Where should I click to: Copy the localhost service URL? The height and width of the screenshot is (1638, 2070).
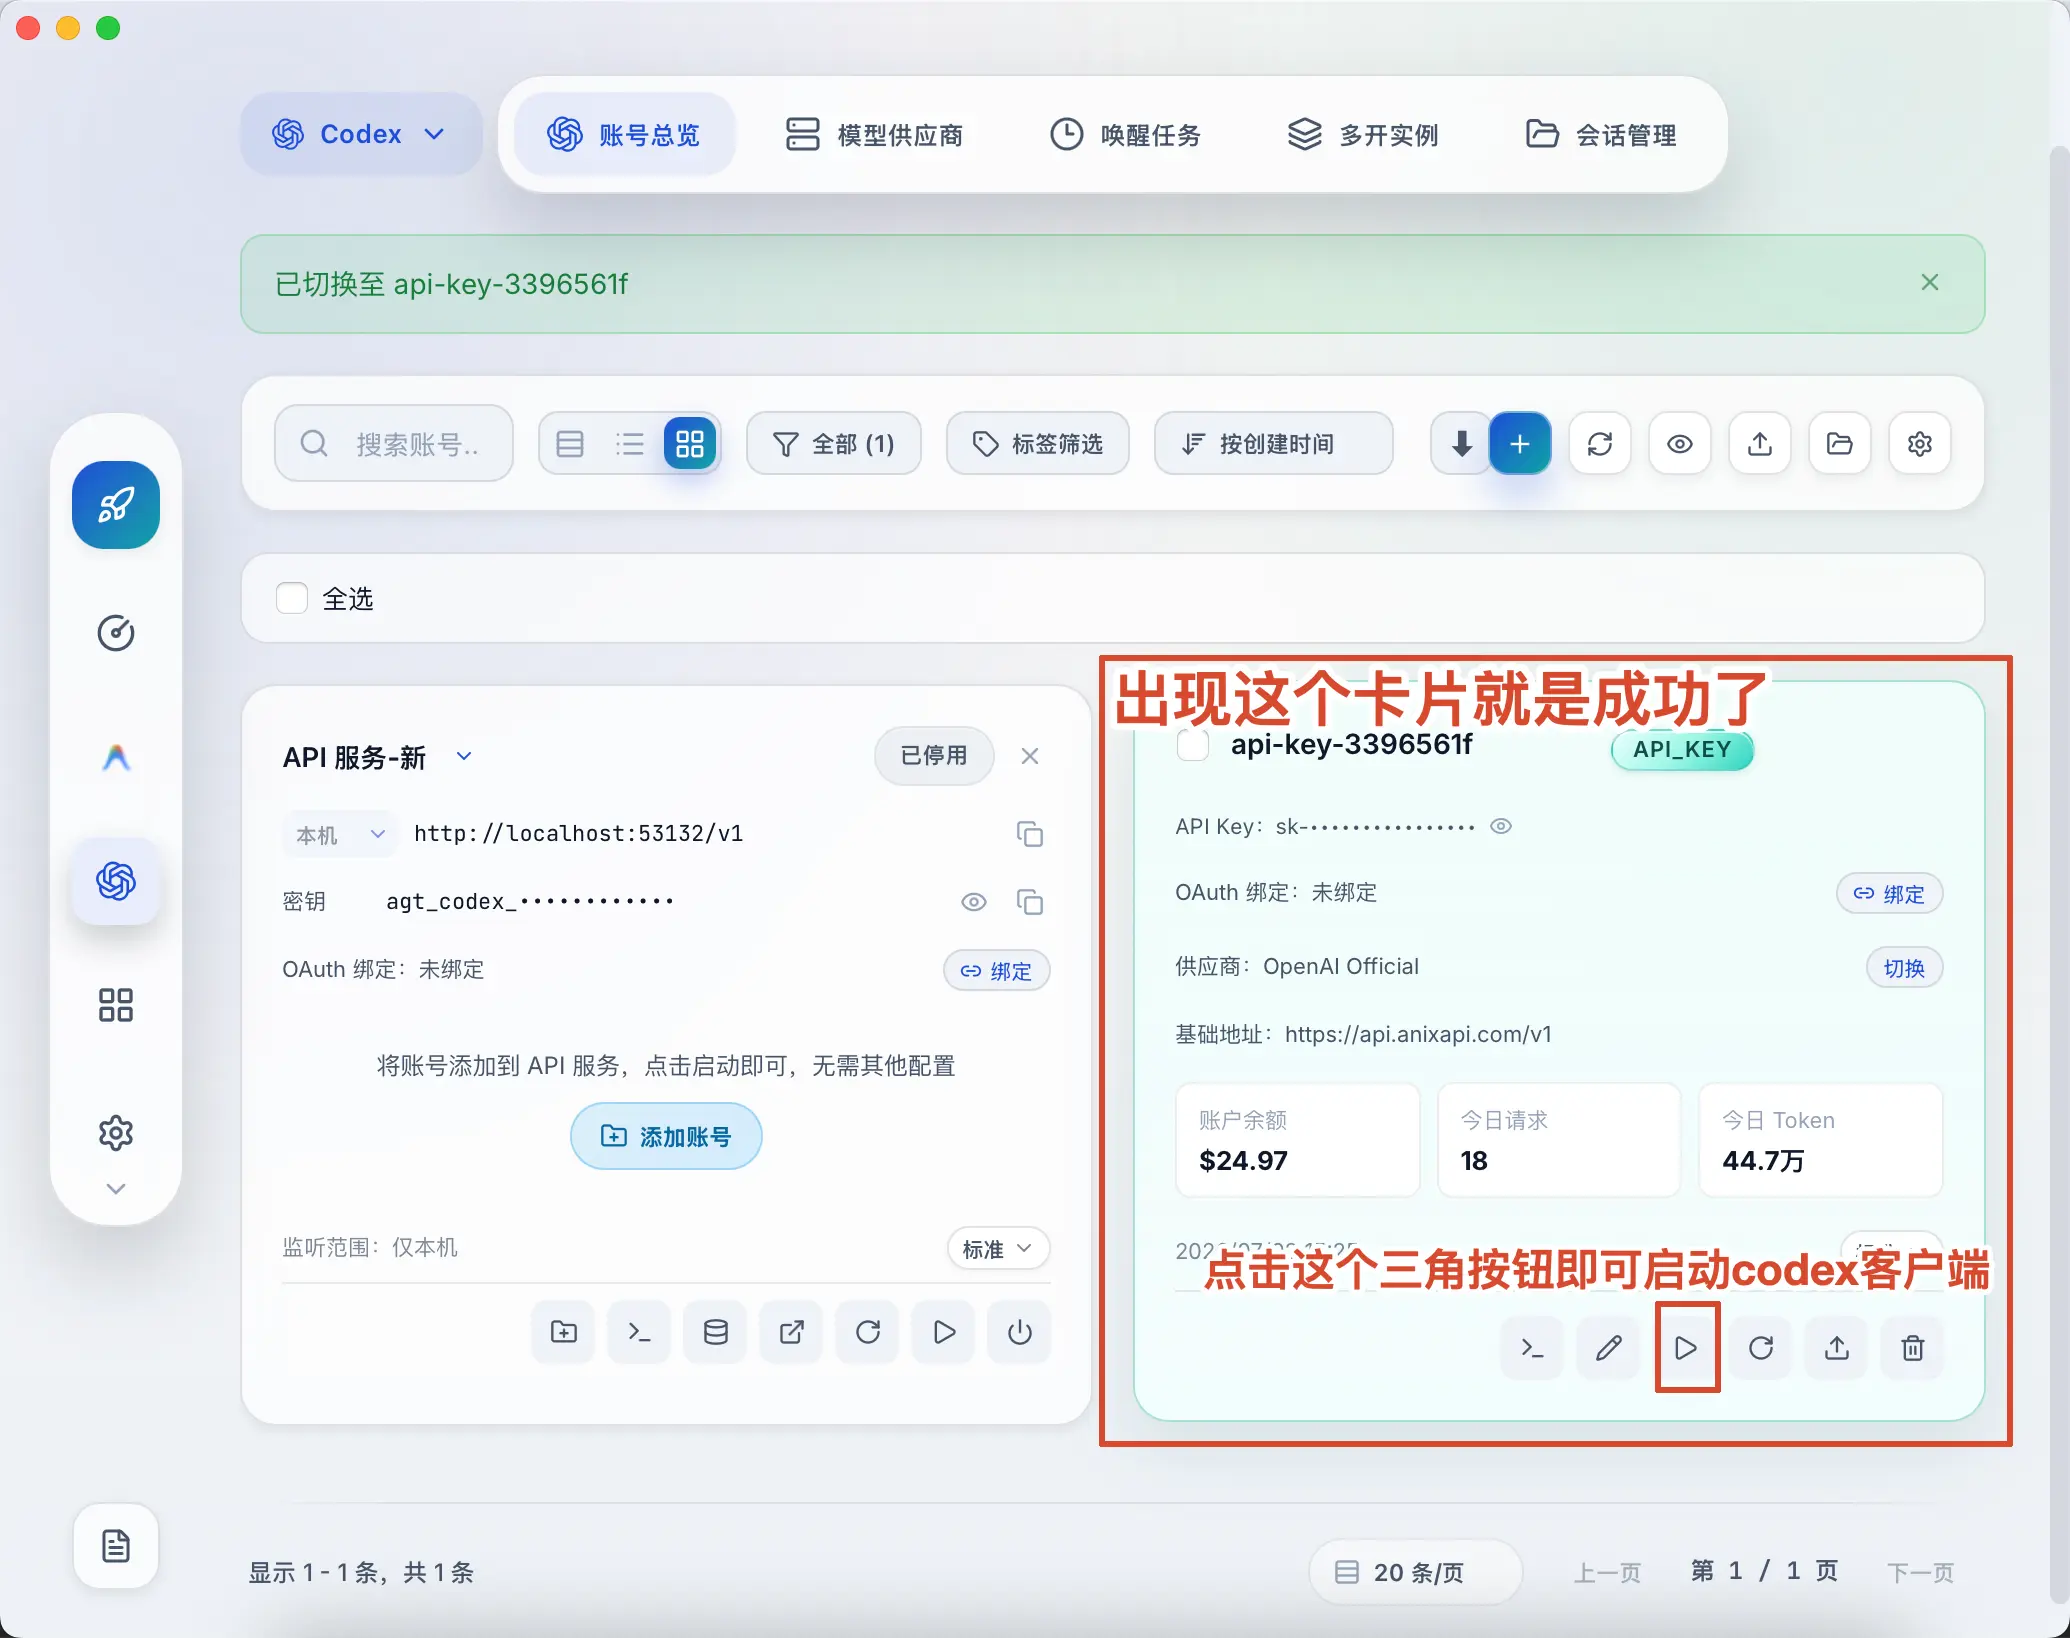click(x=1030, y=834)
